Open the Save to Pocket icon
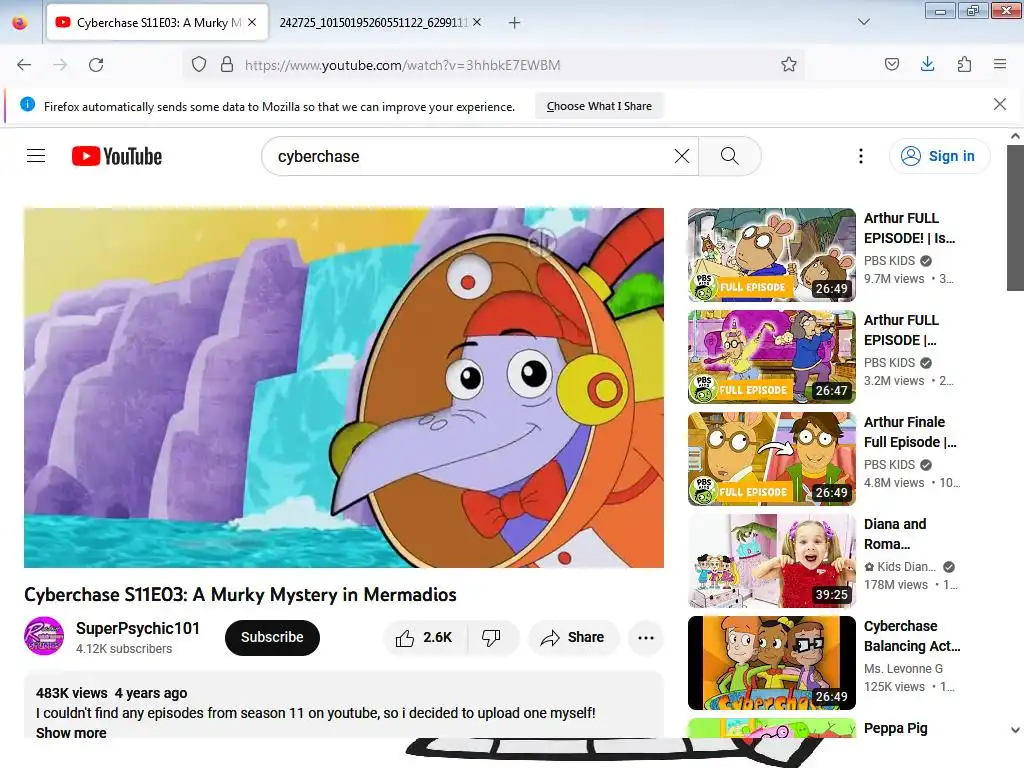Screen dimensions: 1024x768 point(891,65)
